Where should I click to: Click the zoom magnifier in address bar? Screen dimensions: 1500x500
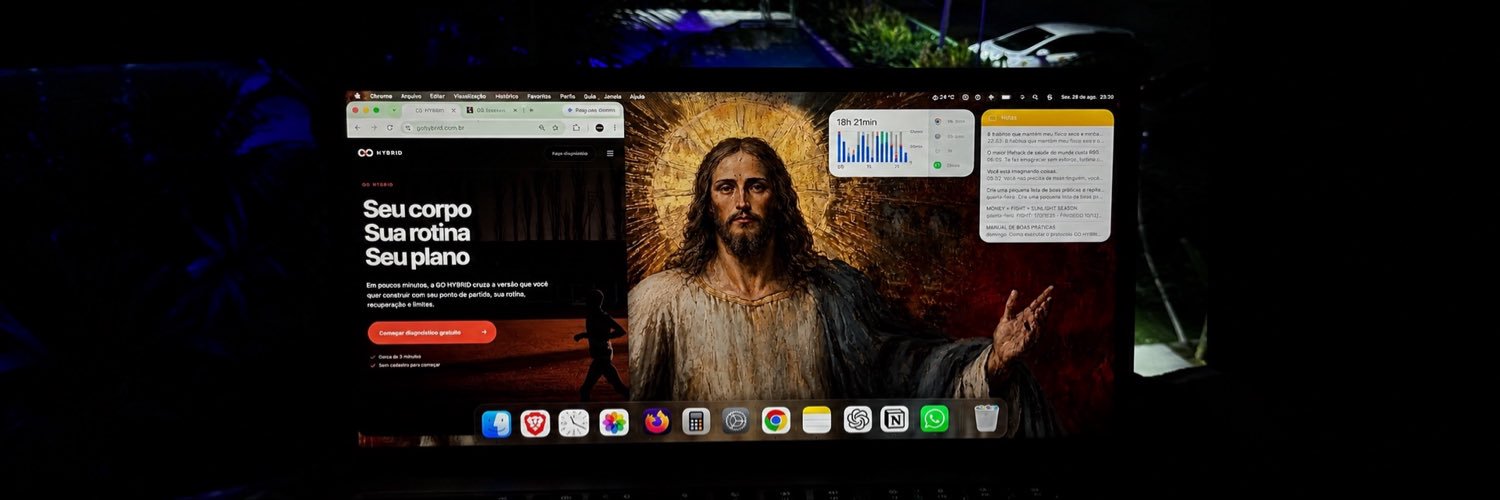click(x=541, y=127)
